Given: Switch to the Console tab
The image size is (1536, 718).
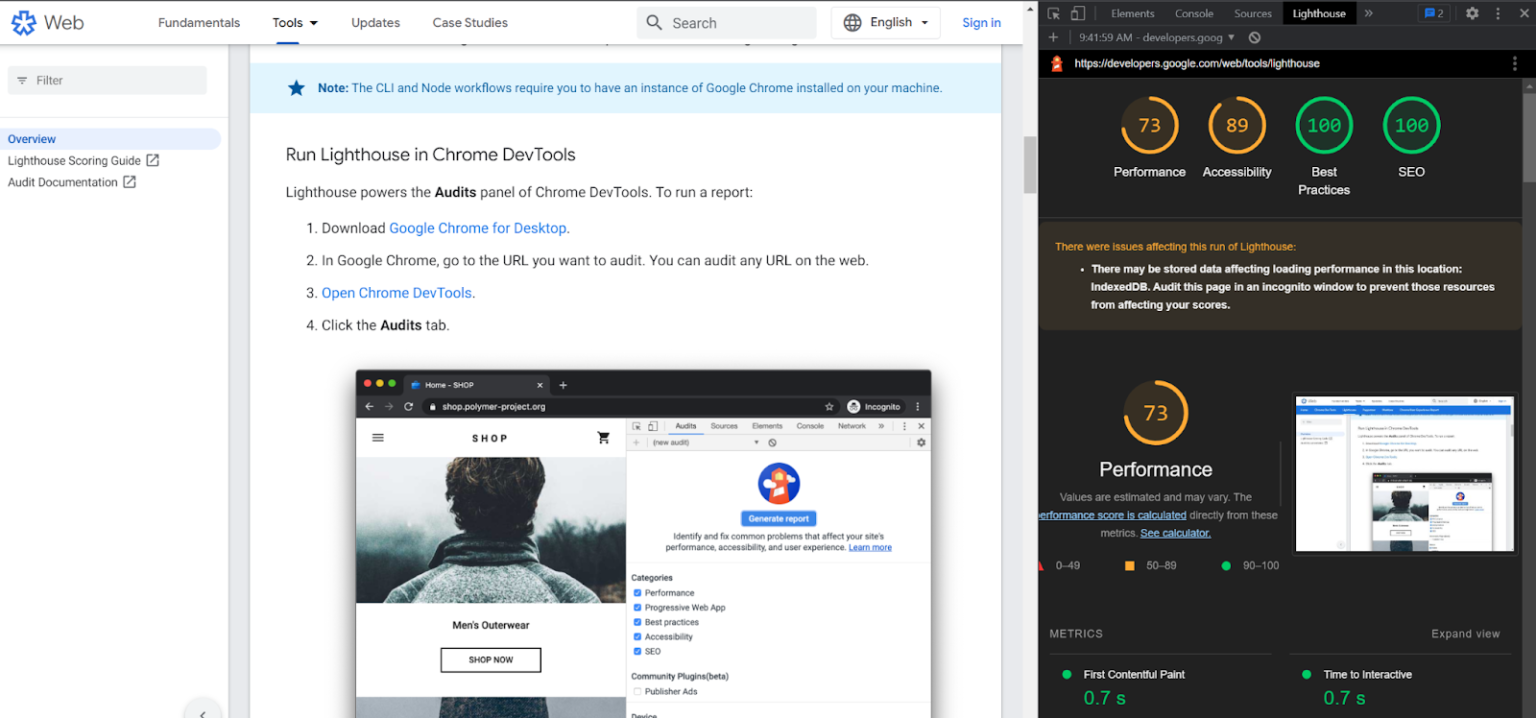Looking at the screenshot, I should [1194, 13].
